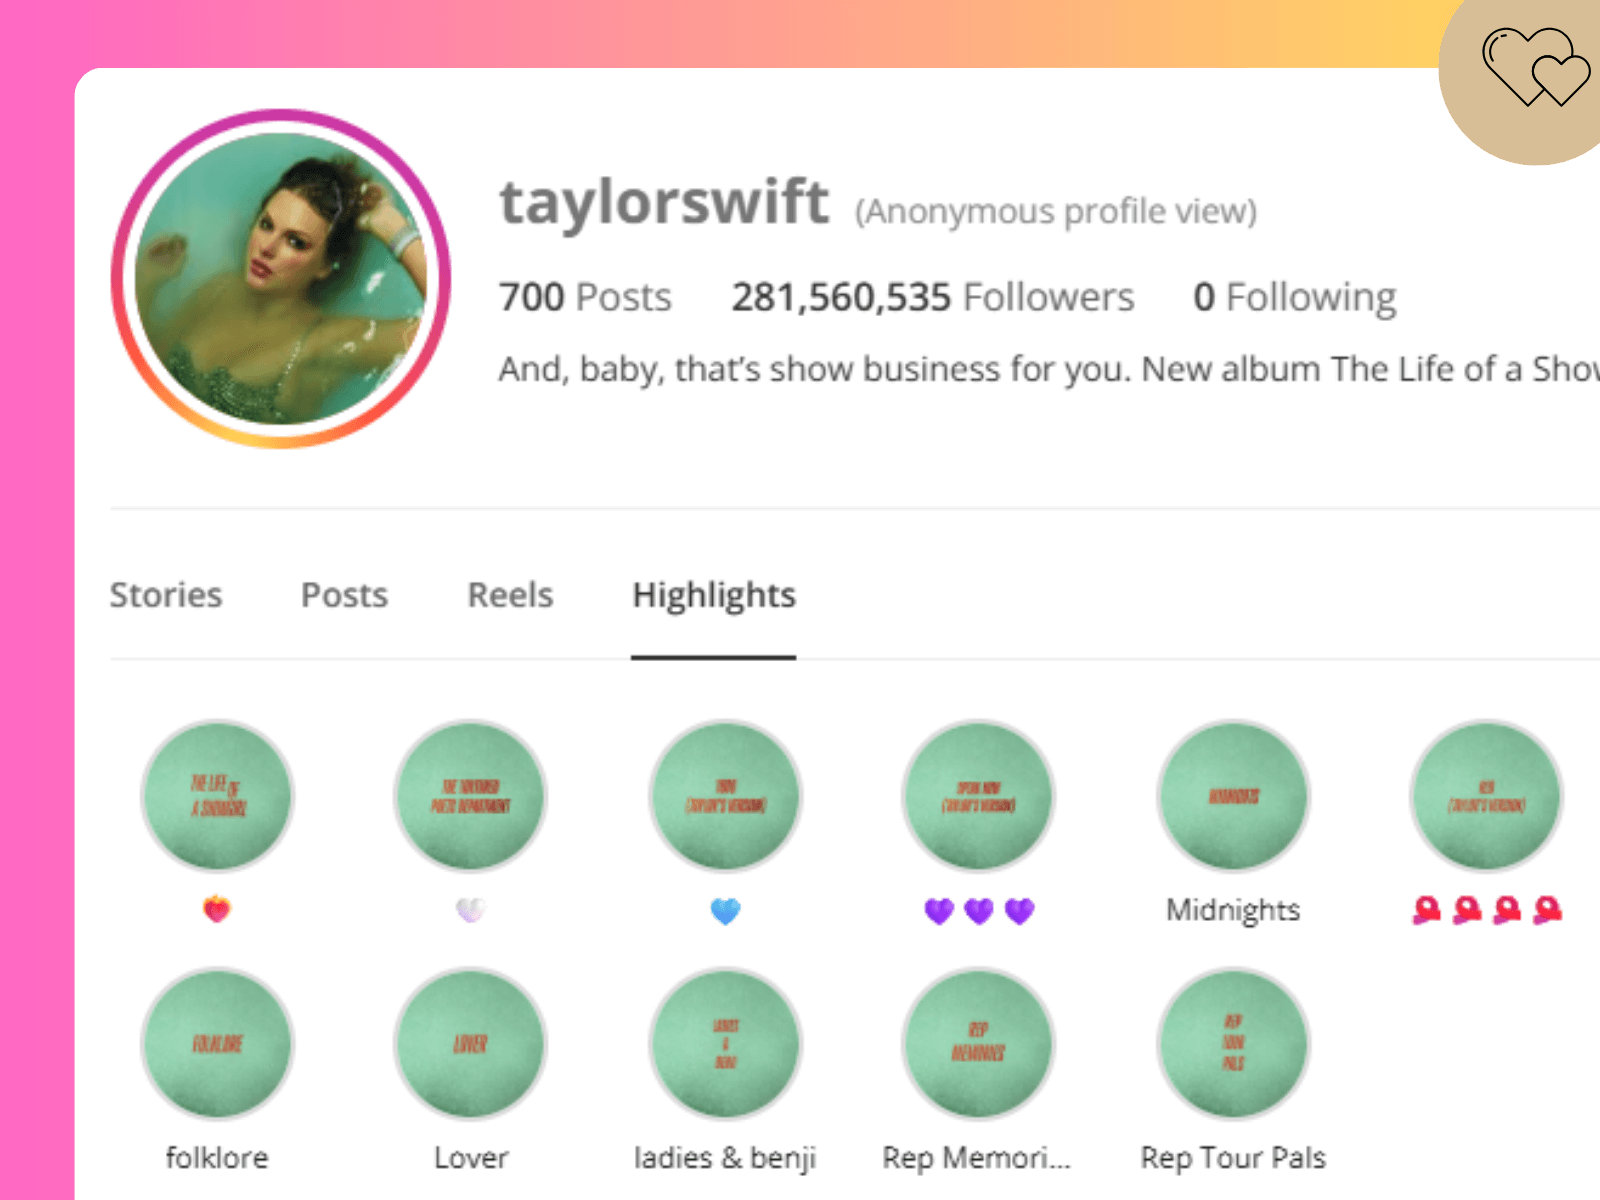Open the "The Life of a Showgirl" highlight

tap(217, 796)
